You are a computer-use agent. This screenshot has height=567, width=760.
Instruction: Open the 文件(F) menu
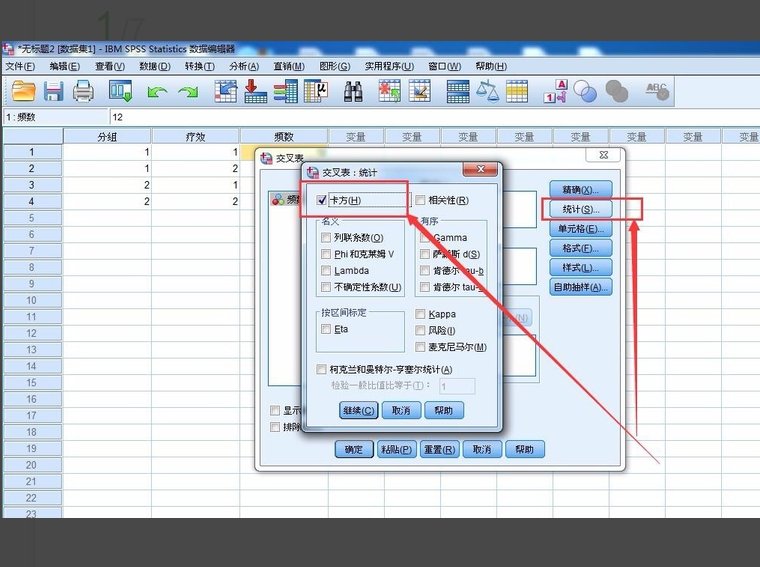(x=20, y=66)
